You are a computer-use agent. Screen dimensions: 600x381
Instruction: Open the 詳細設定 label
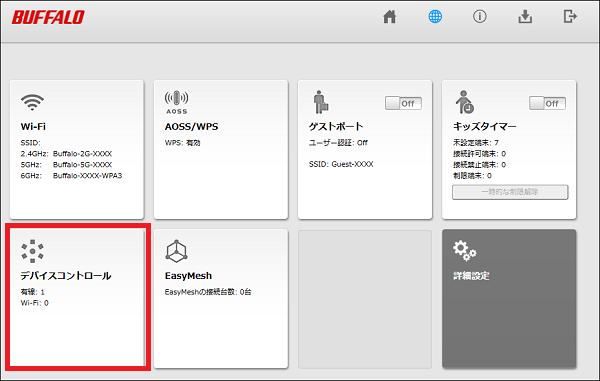click(471, 276)
